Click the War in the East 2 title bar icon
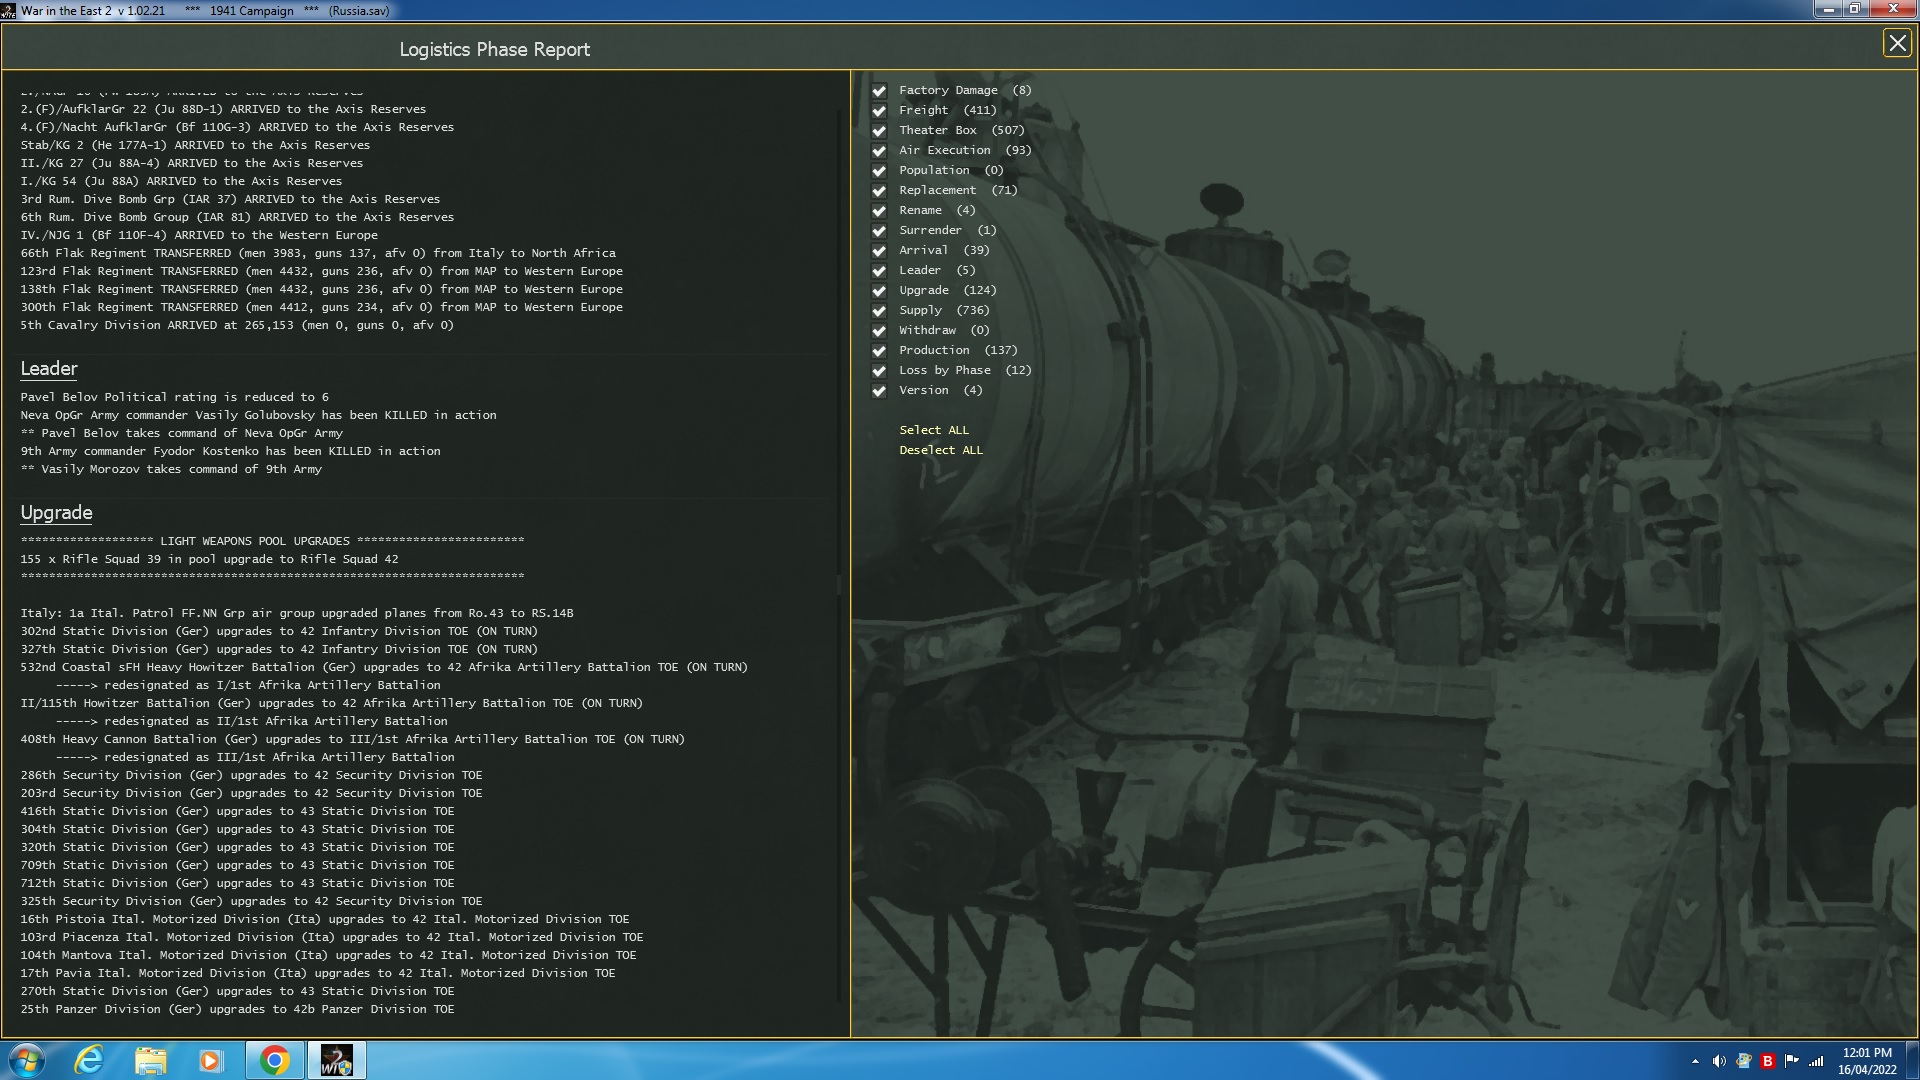1920x1080 pixels. [x=9, y=11]
